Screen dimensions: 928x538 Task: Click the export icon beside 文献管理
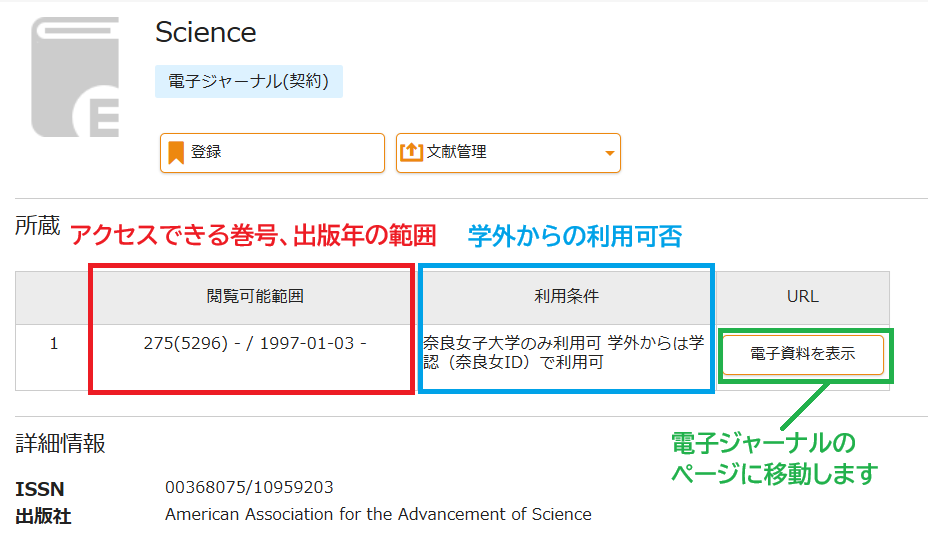point(411,153)
